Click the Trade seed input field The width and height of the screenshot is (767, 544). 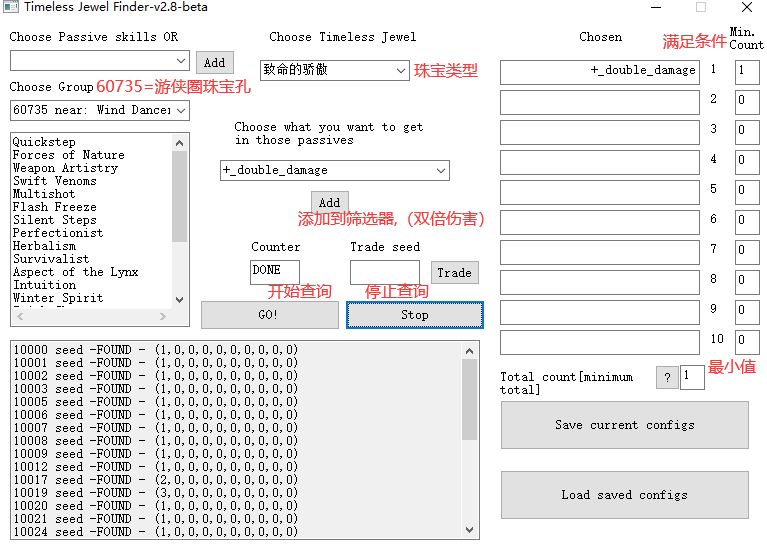[x=385, y=272]
